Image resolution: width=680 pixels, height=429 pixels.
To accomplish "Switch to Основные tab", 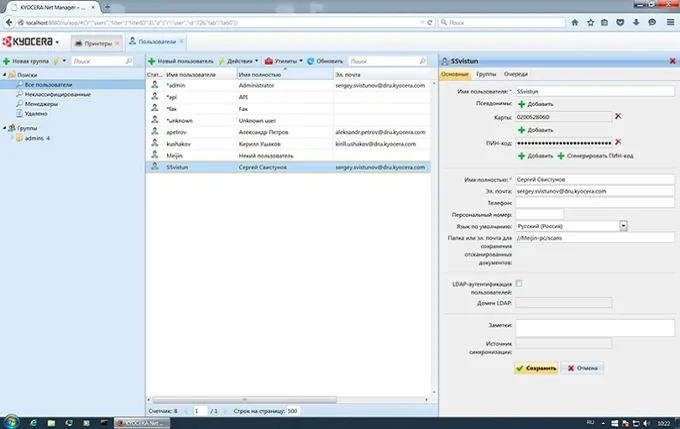I will 454,74.
